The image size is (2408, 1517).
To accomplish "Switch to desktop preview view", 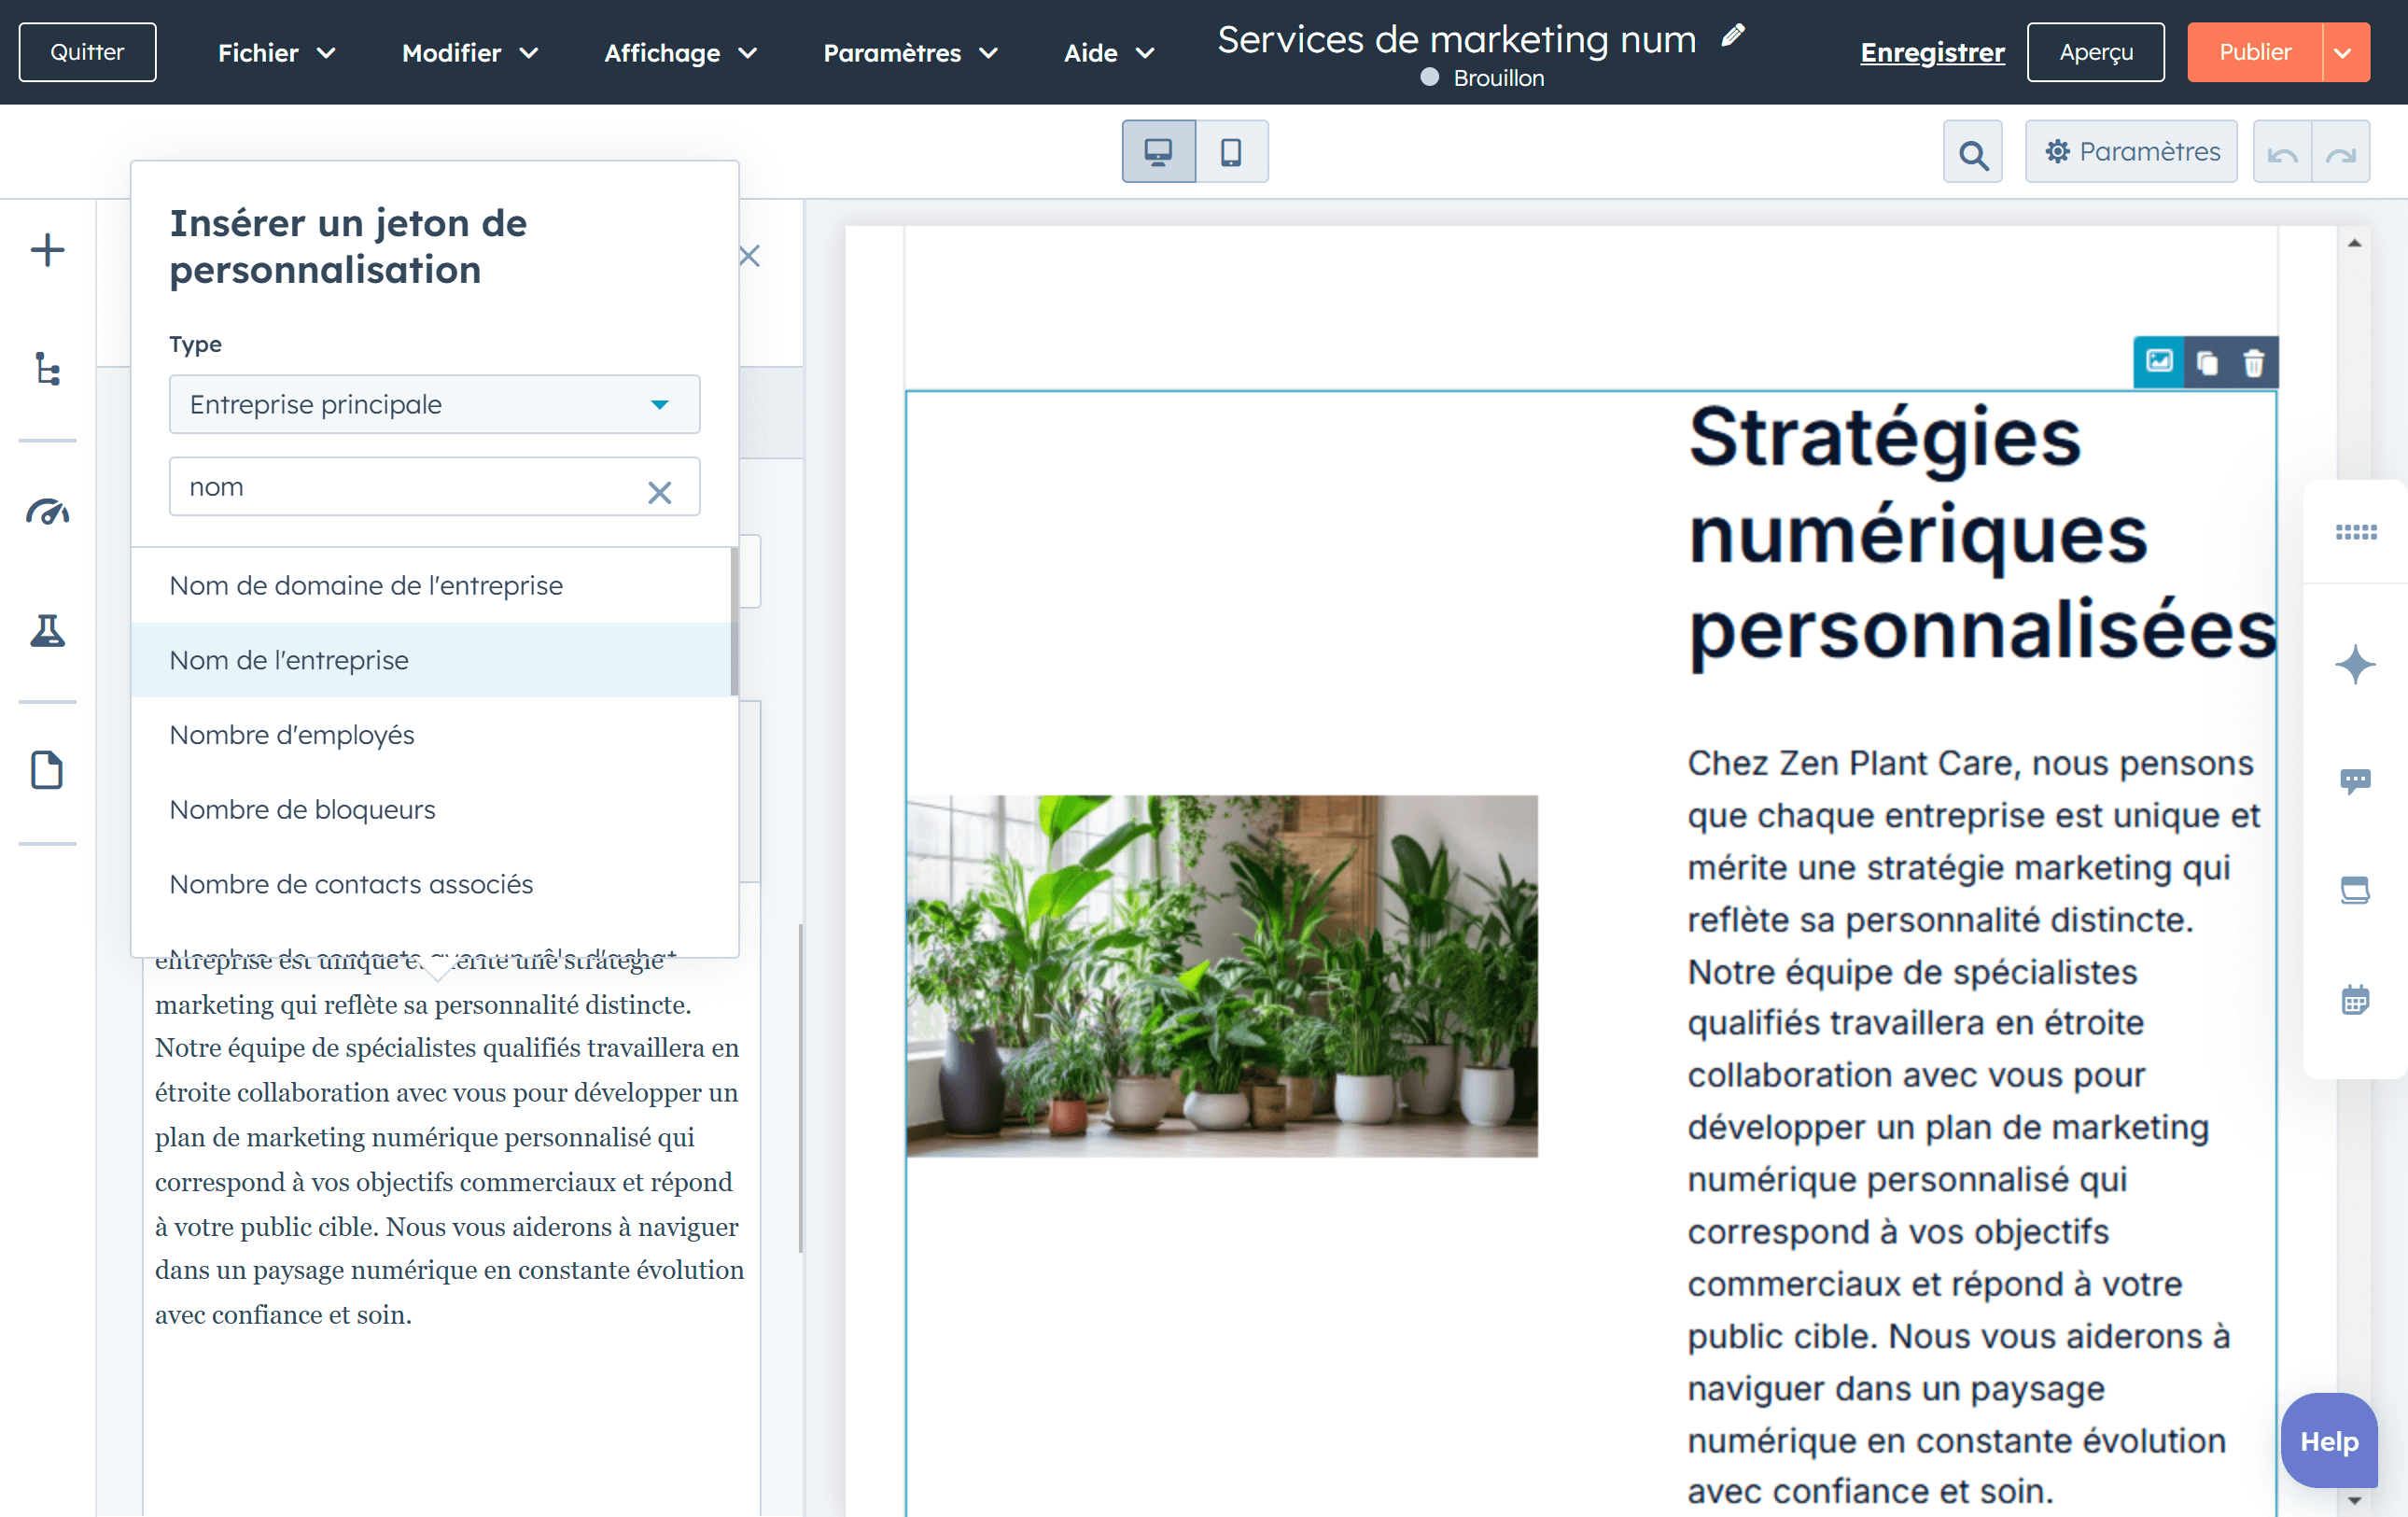I will click(x=1158, y=152).
